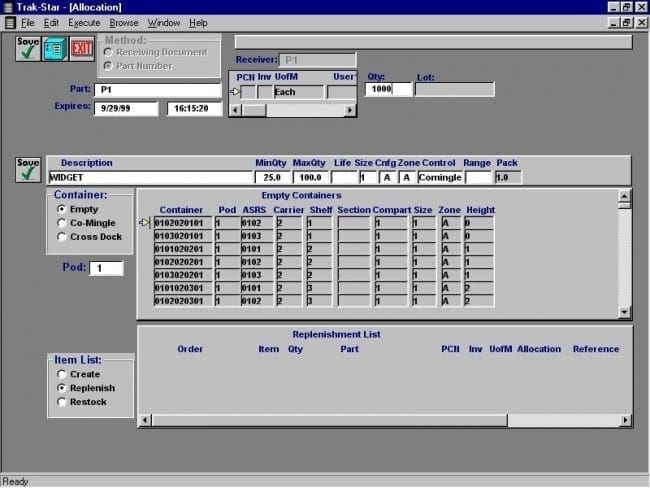Open the Execute menu

click(x=84, y=23)
